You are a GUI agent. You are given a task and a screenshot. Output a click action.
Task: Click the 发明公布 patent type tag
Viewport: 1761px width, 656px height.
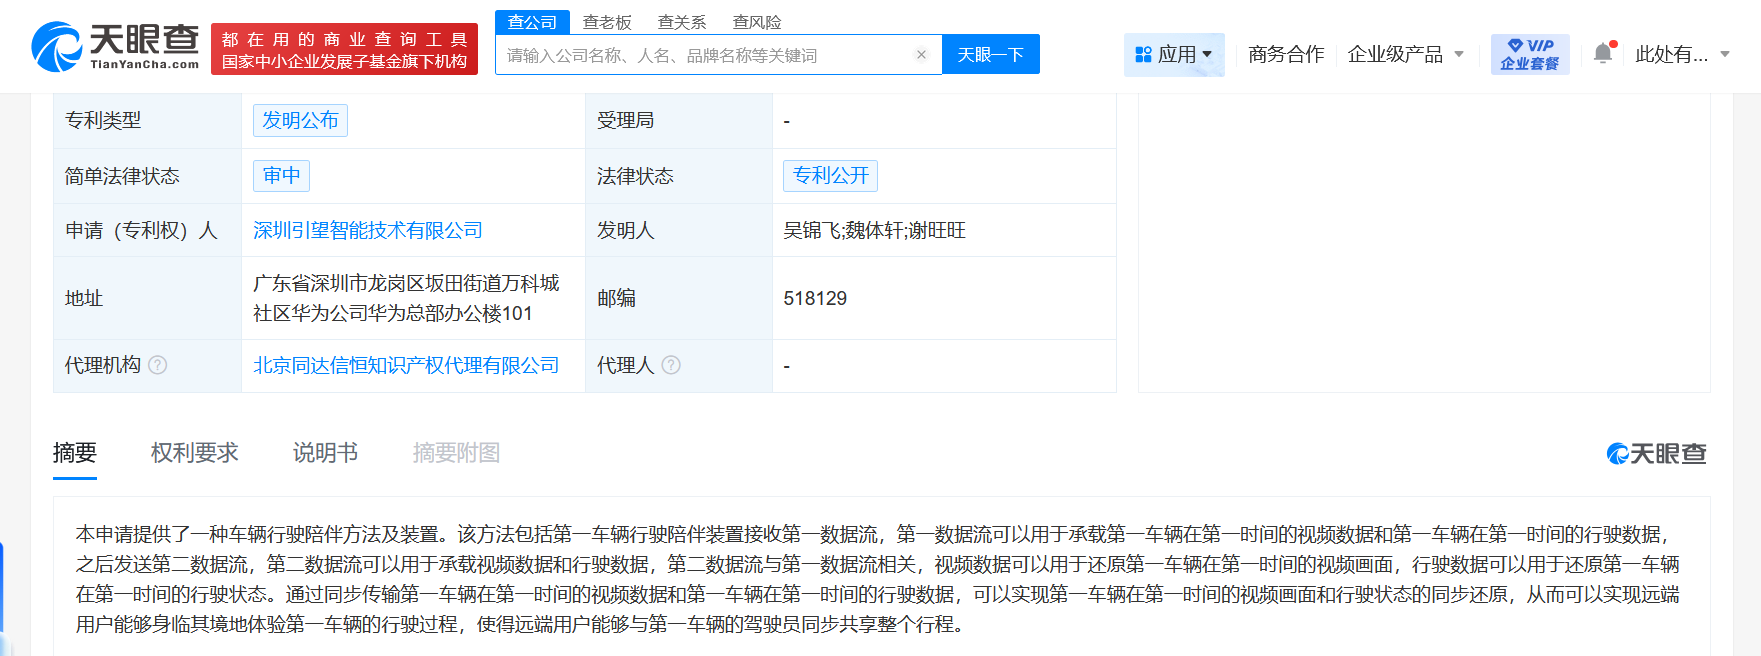click(x=300, y=120)
